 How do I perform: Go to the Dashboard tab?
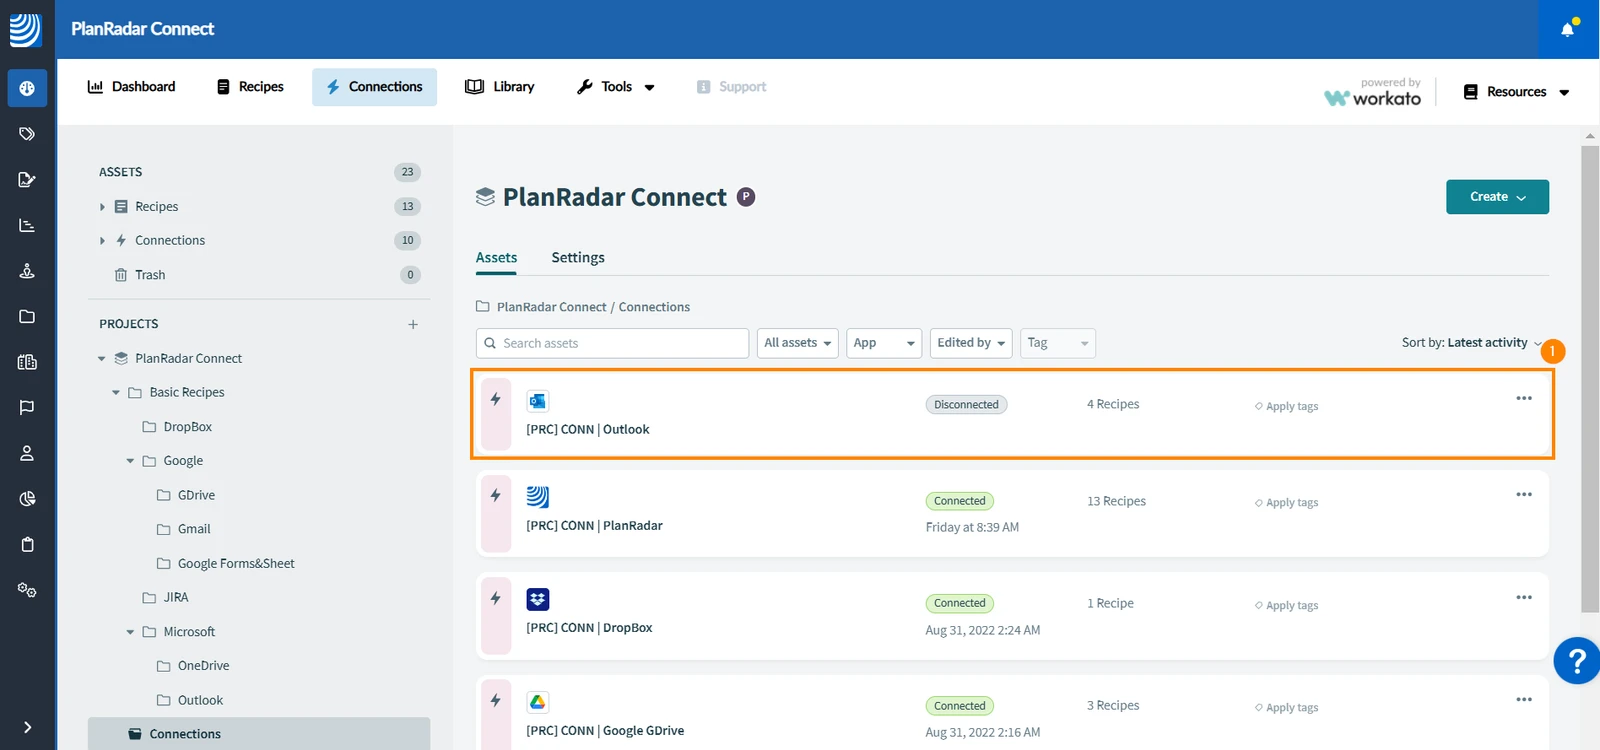[131, 87]
